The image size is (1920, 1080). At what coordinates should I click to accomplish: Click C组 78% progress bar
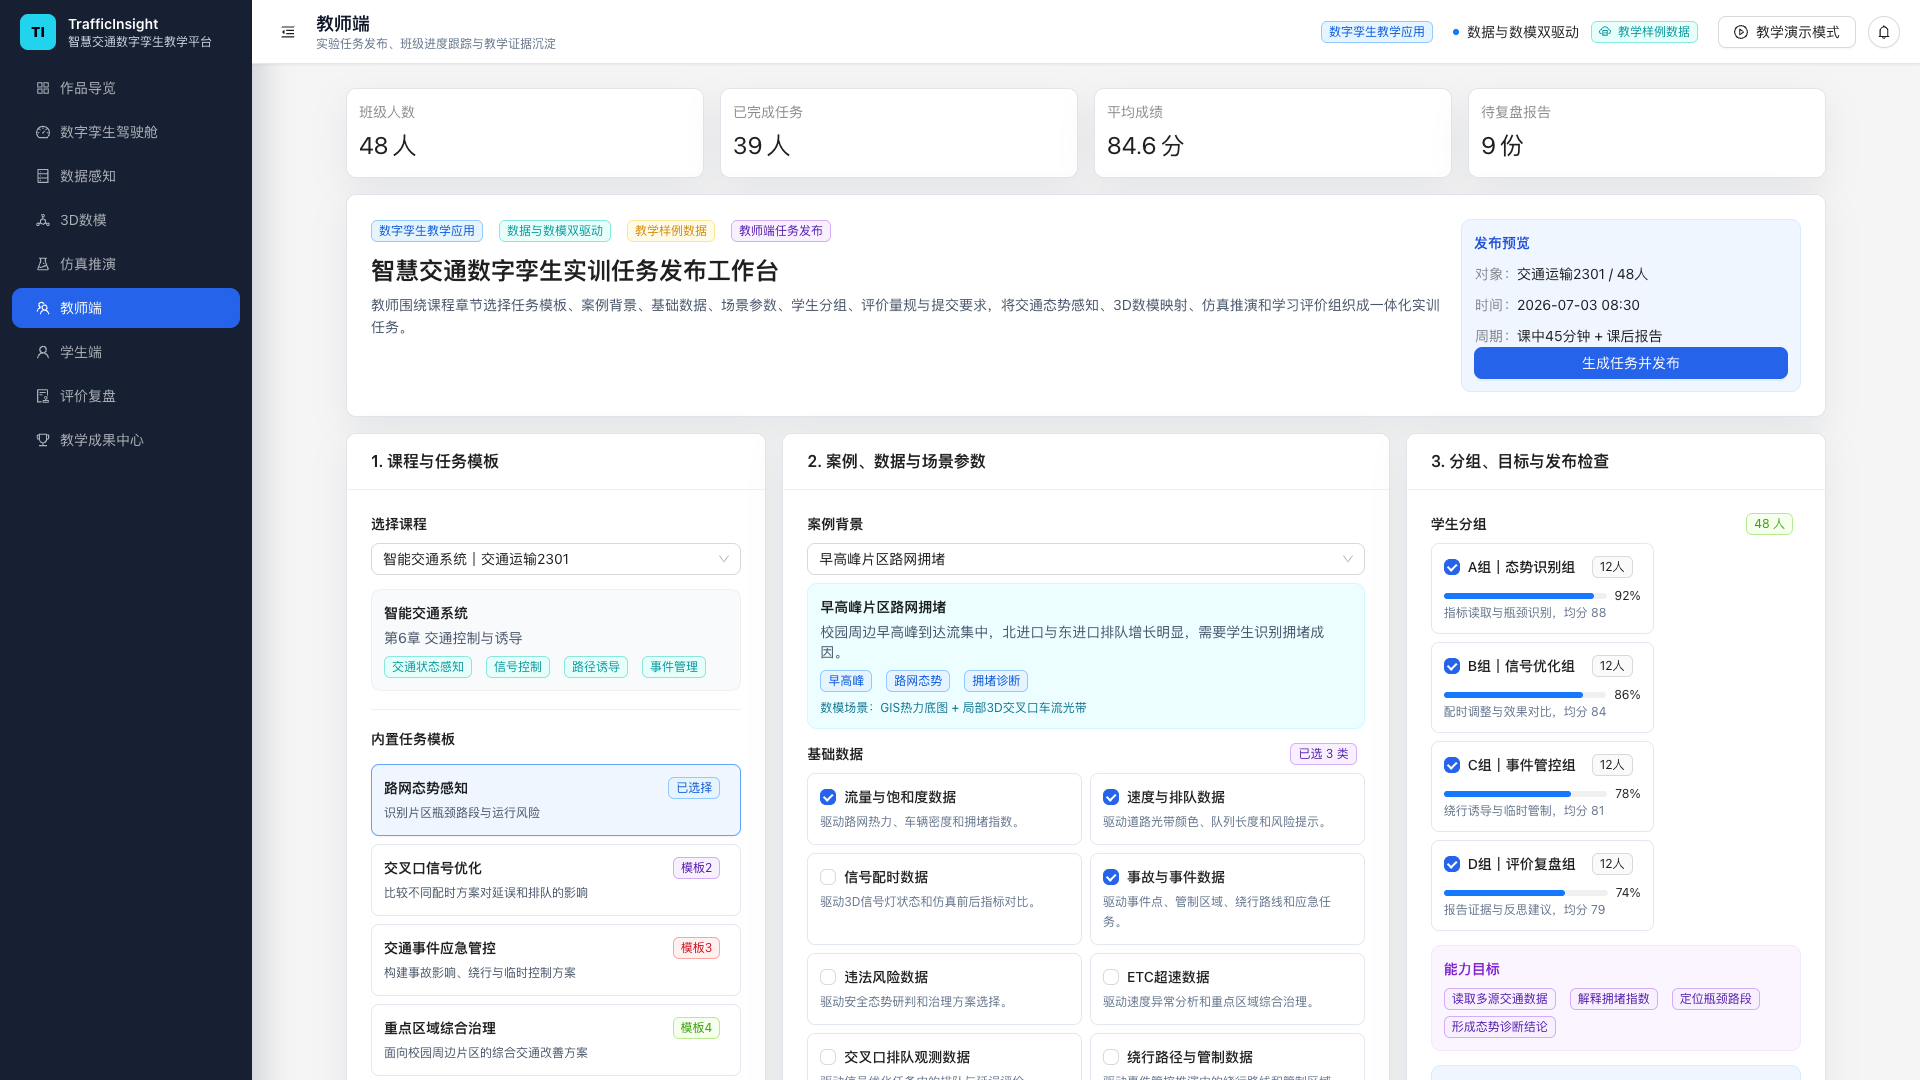click(1525, 794)
